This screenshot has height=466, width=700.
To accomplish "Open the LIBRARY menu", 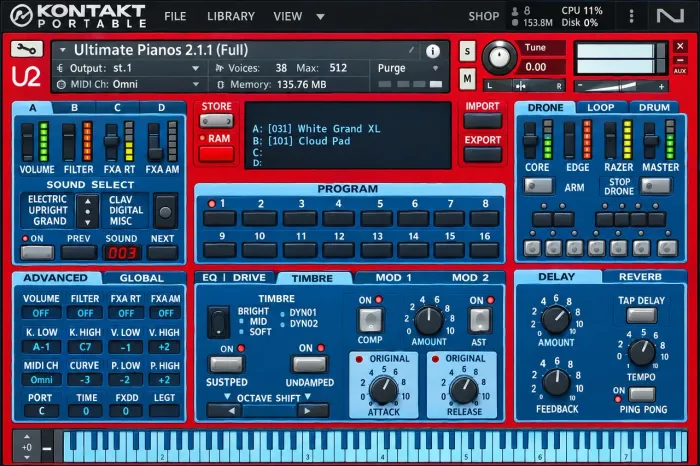I will point(231,17).
